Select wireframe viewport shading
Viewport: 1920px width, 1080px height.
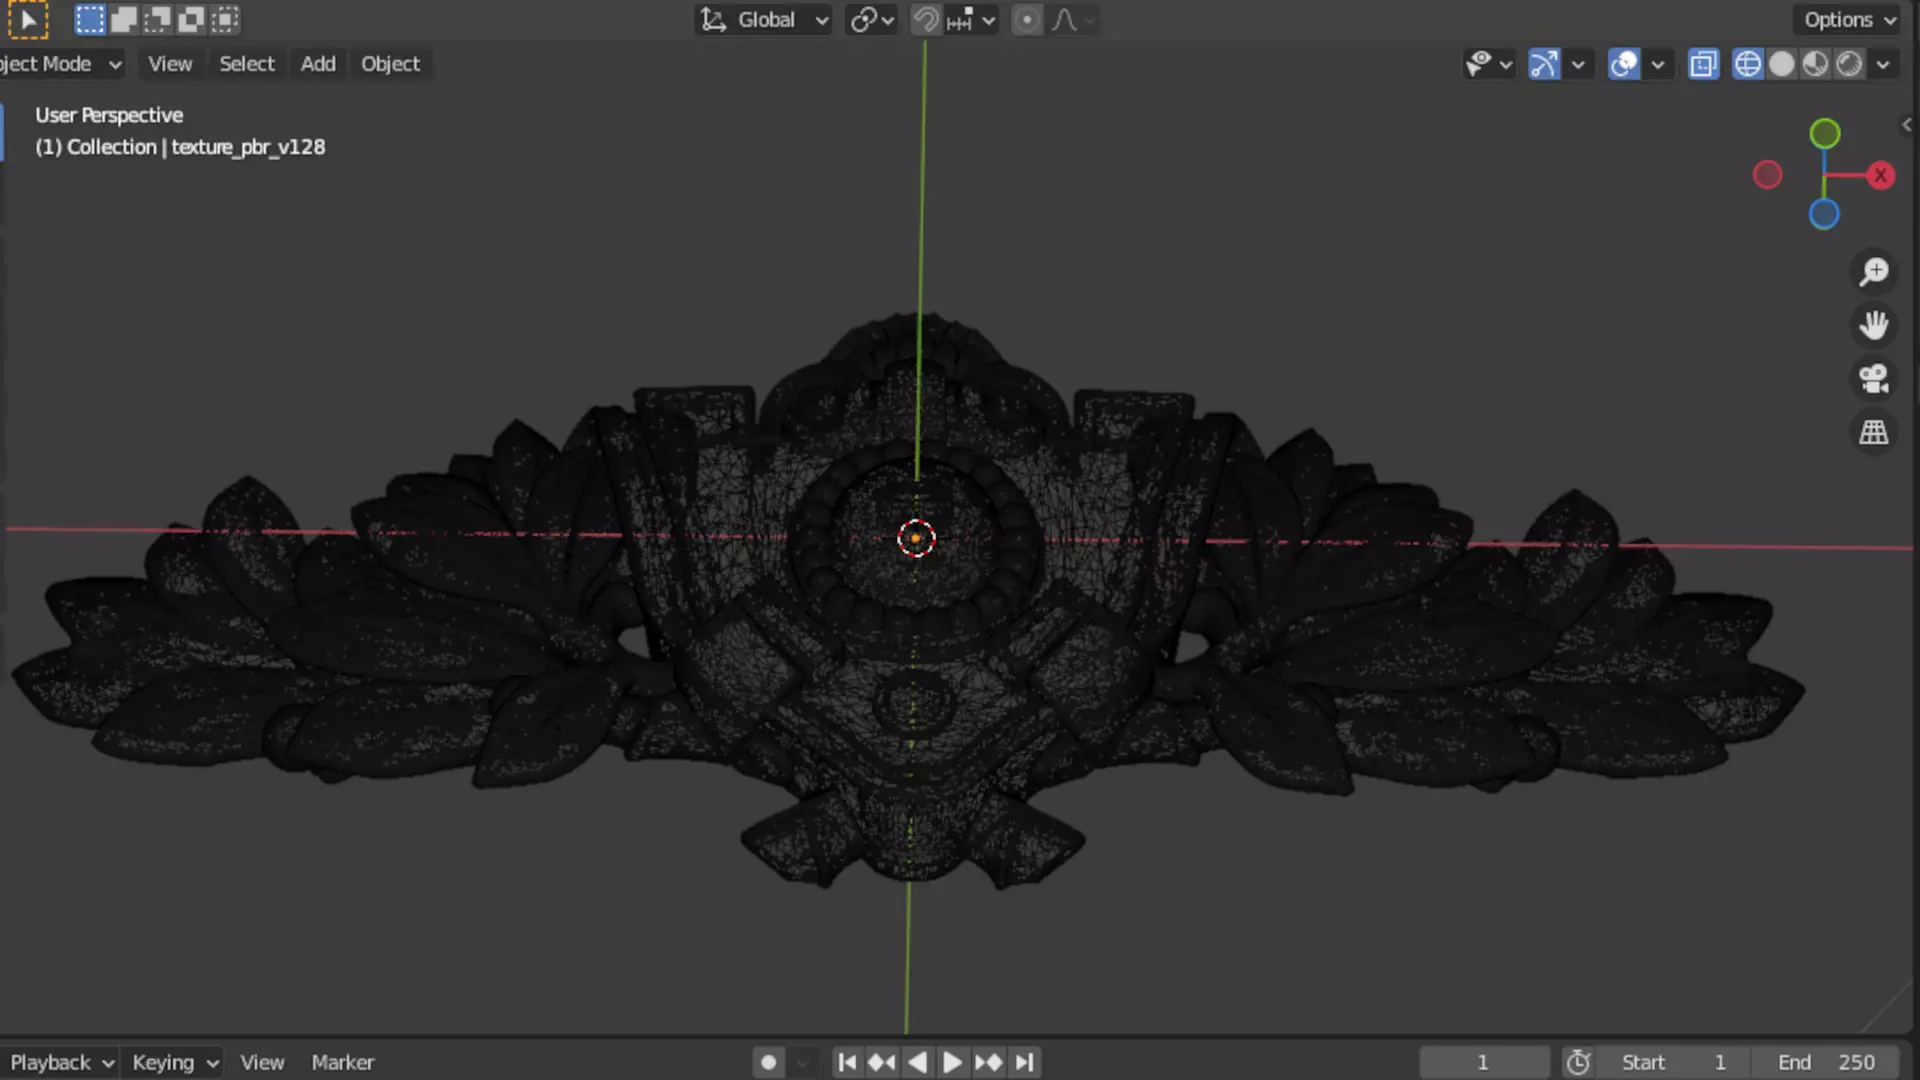[1747, 64]
